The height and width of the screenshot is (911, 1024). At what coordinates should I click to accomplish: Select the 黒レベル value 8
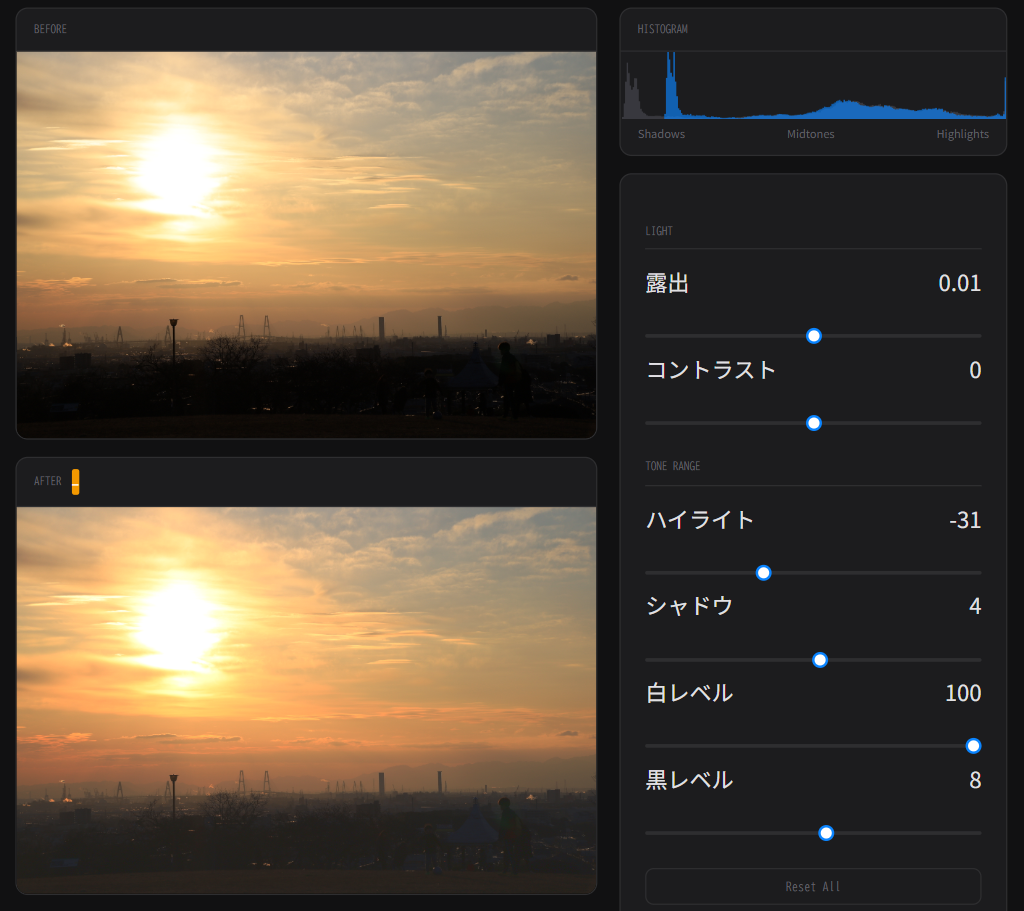coord(975,780)
